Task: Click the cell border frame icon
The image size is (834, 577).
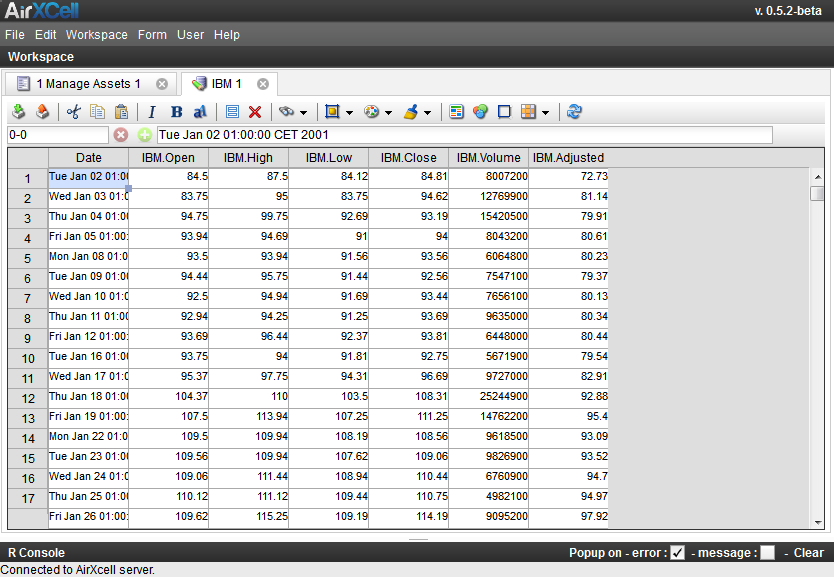Action: [332, 112]
